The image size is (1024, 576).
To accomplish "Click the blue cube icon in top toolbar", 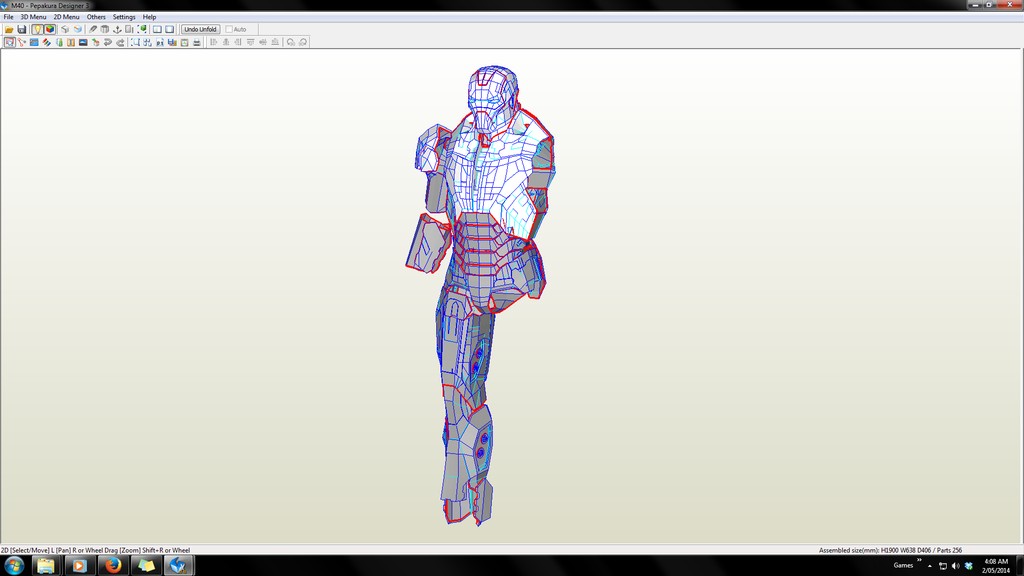I will coord(78,29).
